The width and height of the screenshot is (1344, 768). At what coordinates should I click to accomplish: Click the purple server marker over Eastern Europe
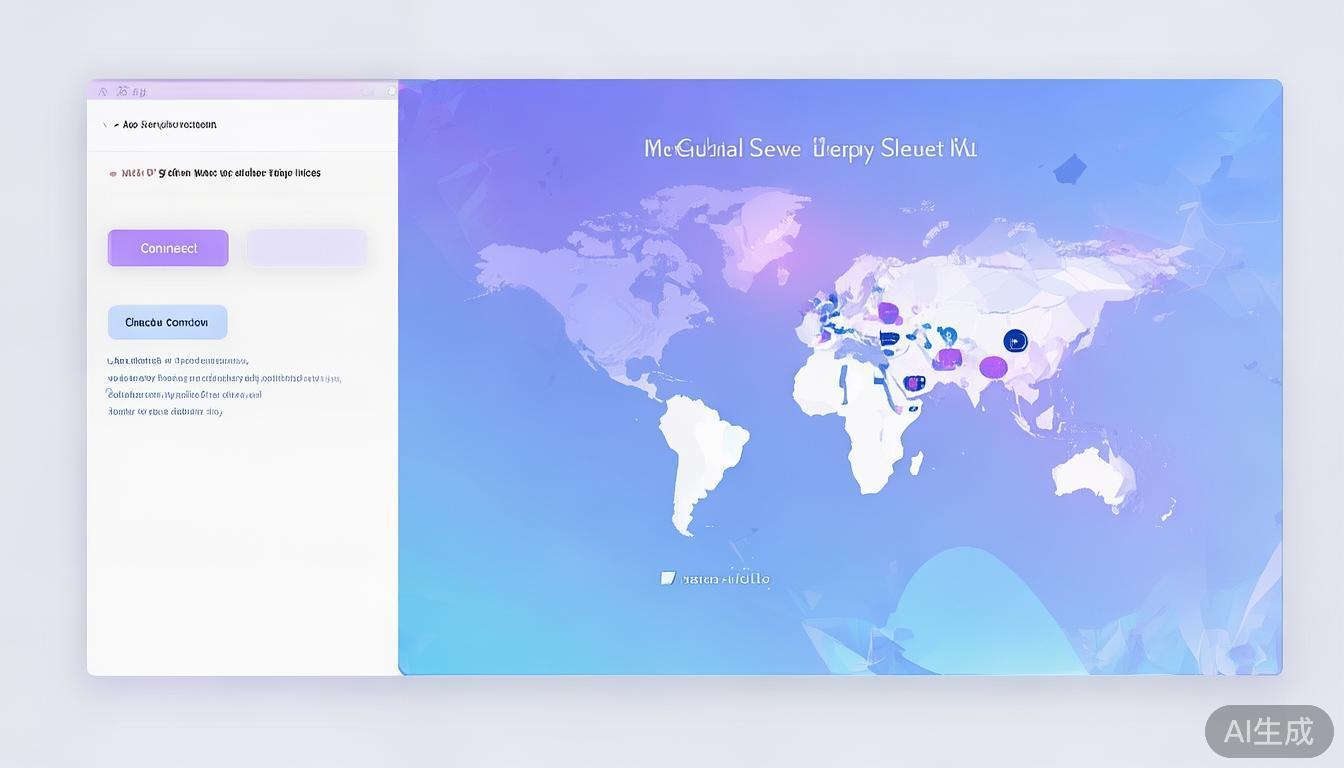(x=888, y=314)
